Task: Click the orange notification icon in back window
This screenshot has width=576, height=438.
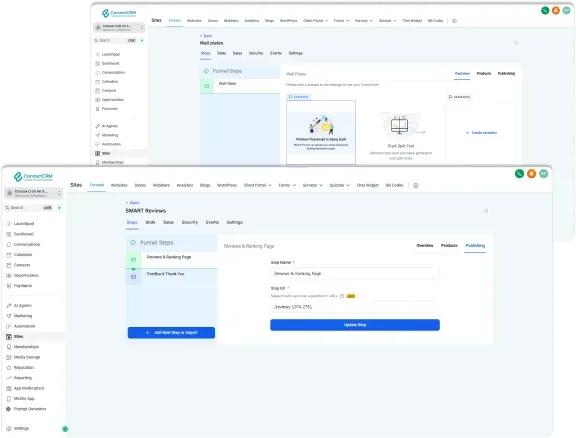Action: coord(556,10)
